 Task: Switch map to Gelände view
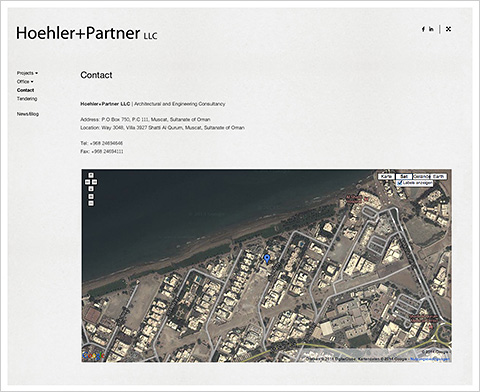[x=422, y=176]
